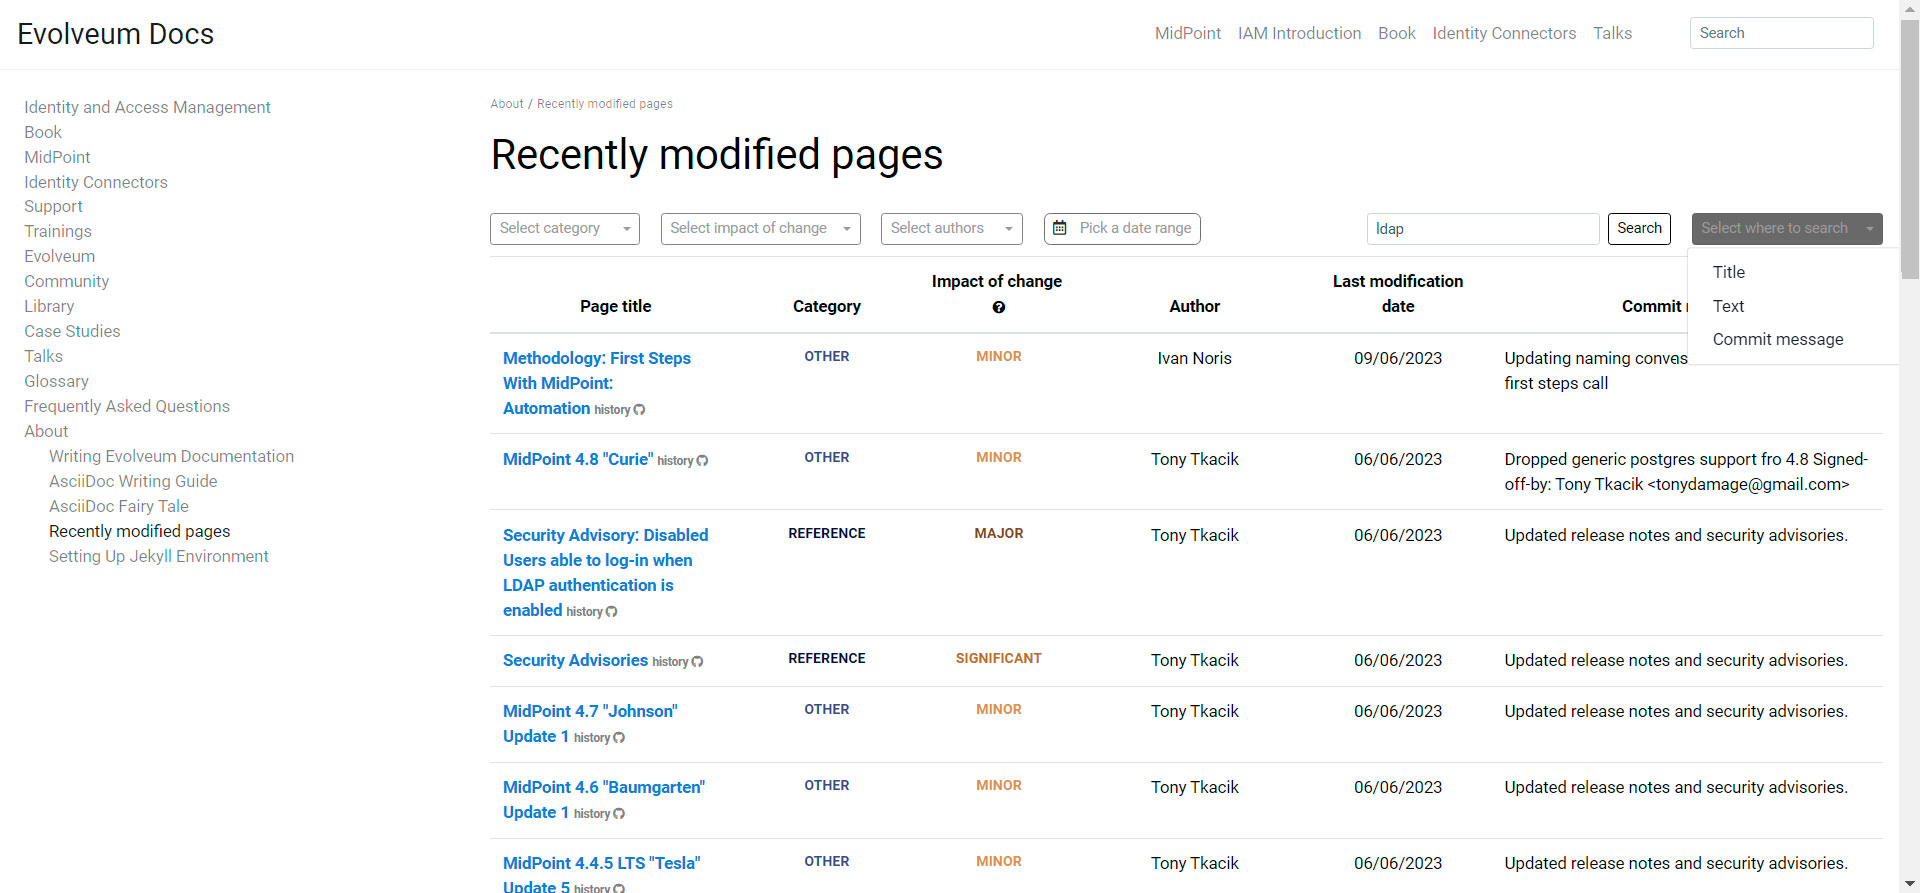The width and height of the screenshot is (1920, 893).
Task: Open MidPoint in the sidebar
Action: [x=57, y=157]
